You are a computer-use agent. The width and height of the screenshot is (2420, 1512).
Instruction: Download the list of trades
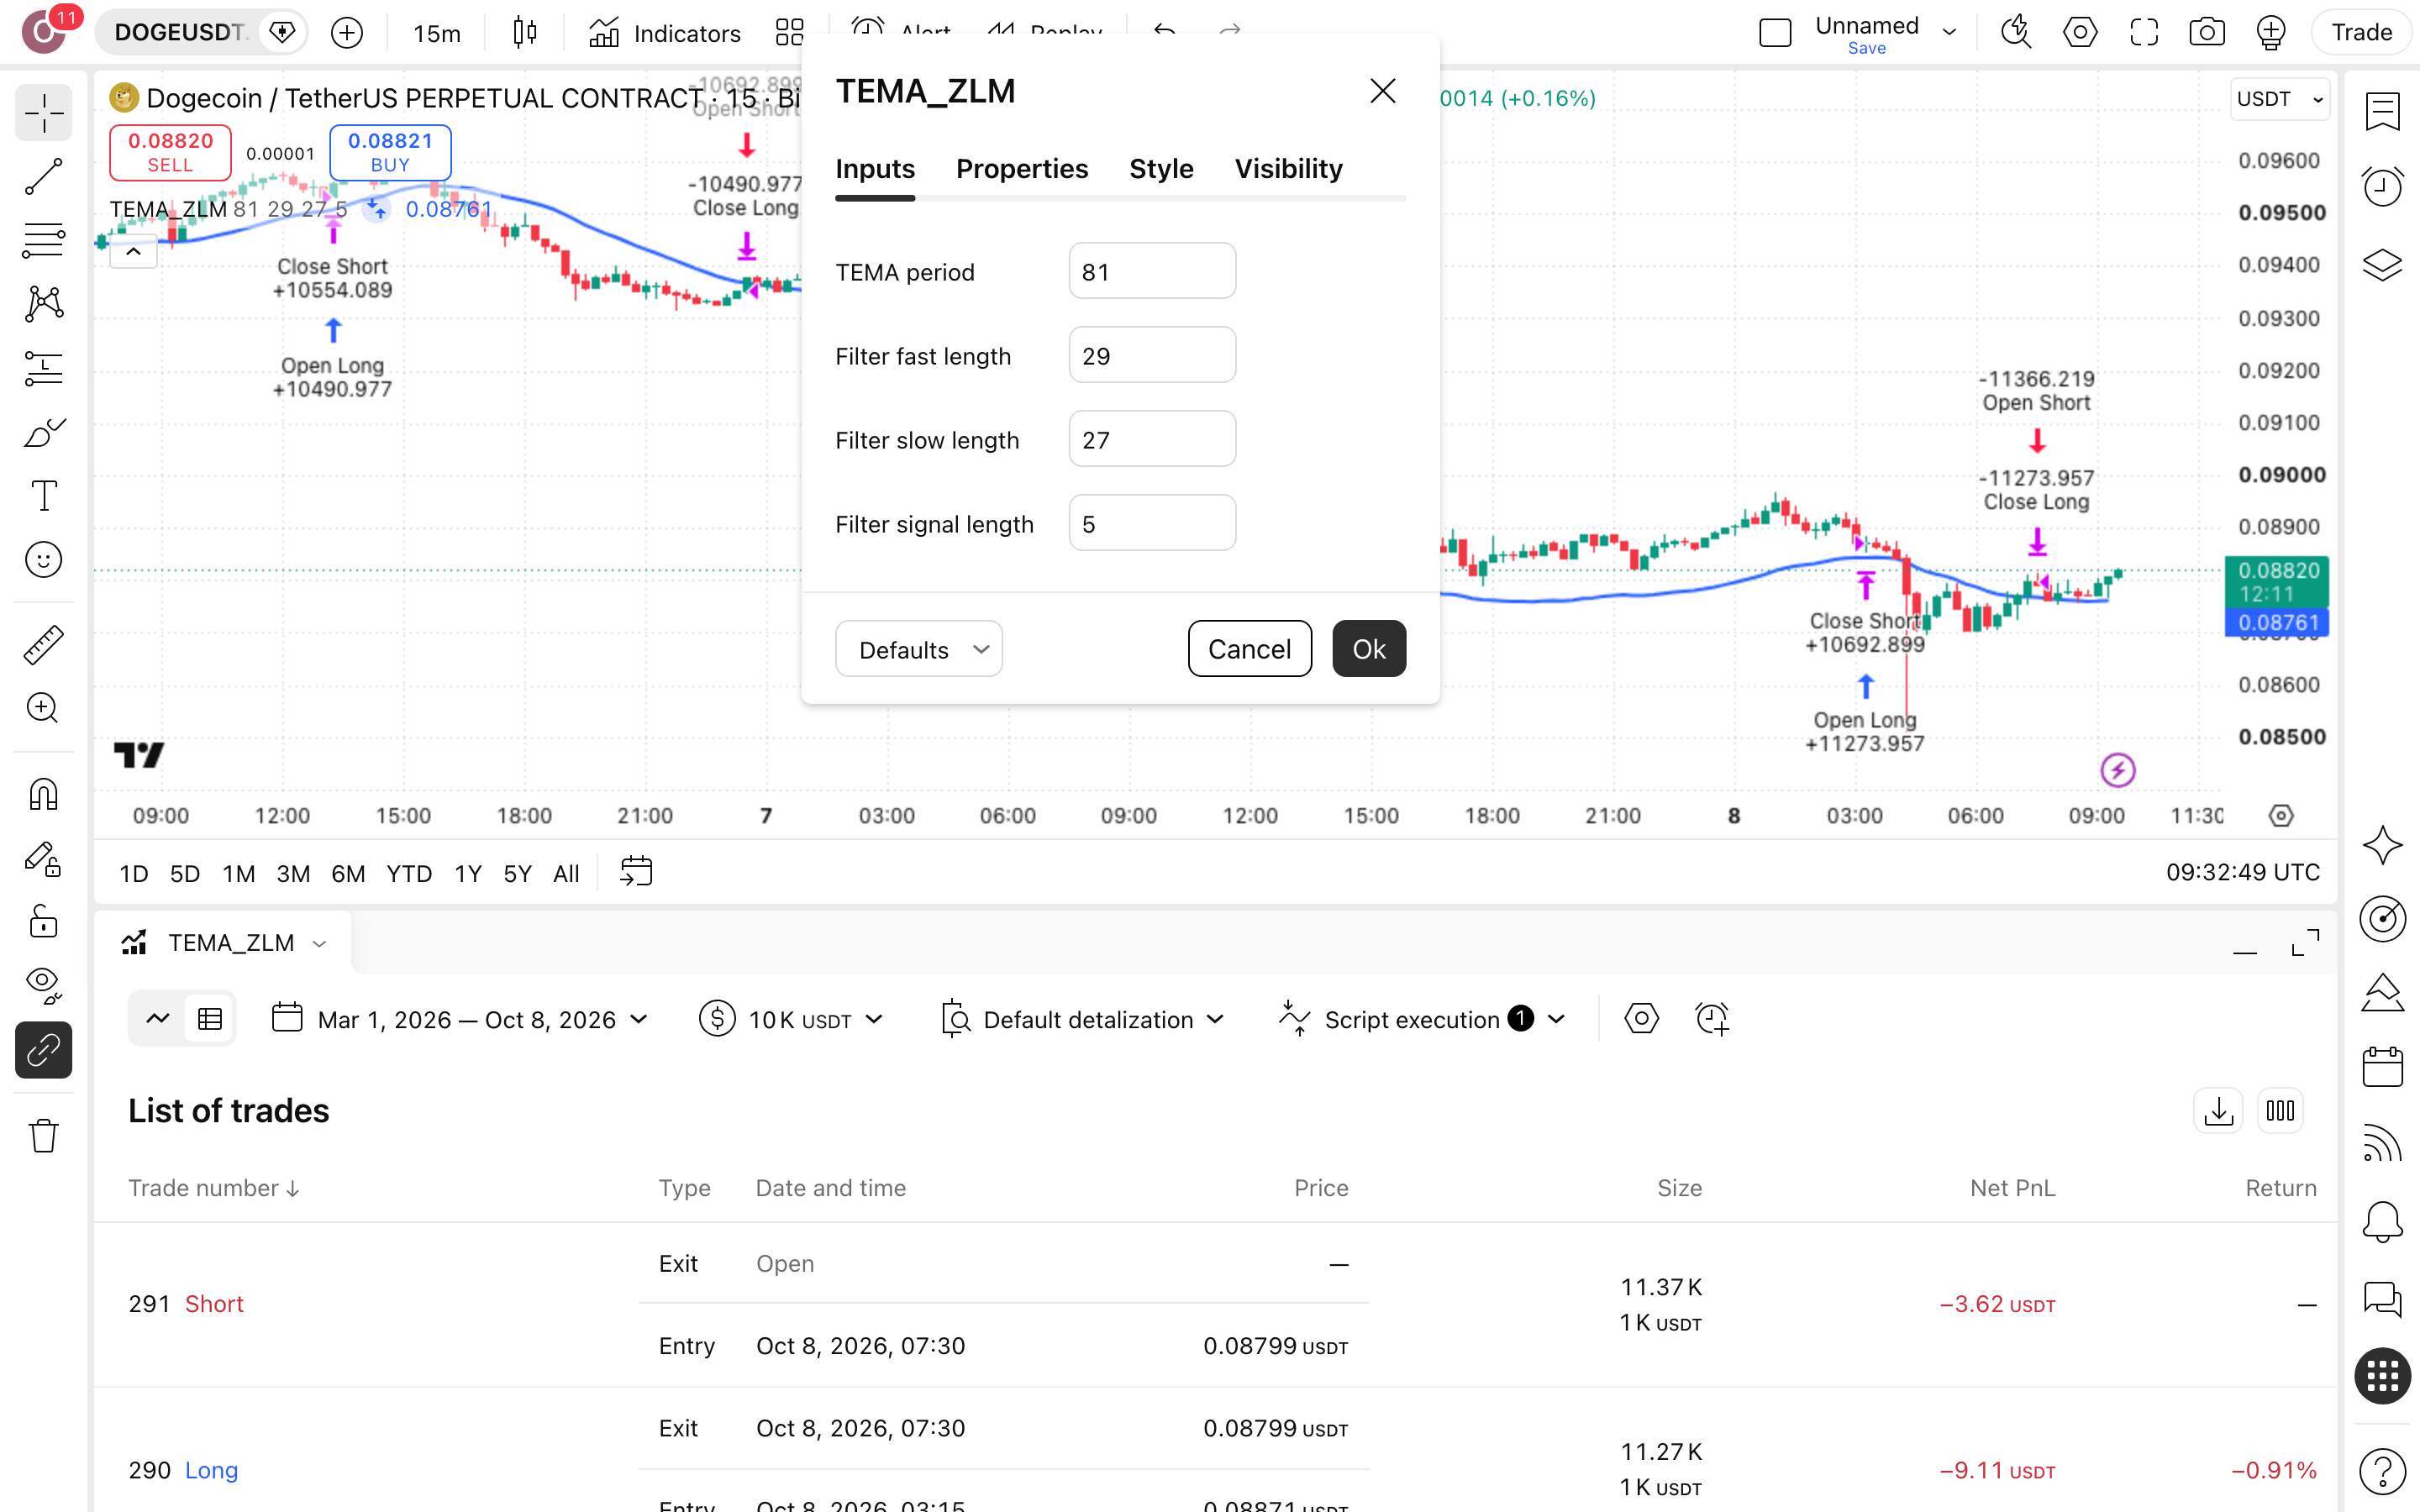(x=2218, y=1111)
